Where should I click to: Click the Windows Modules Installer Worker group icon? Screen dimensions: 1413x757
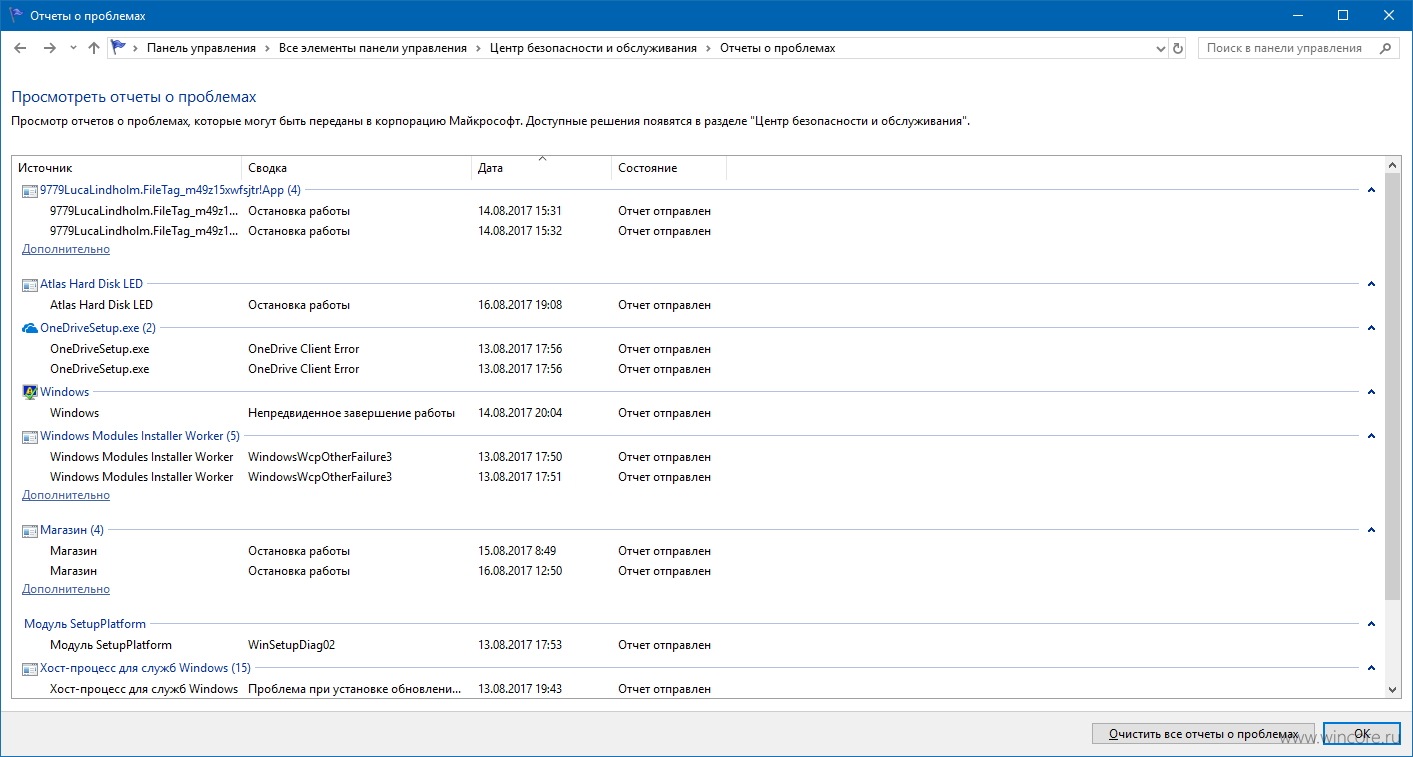(x=29, y=437)
